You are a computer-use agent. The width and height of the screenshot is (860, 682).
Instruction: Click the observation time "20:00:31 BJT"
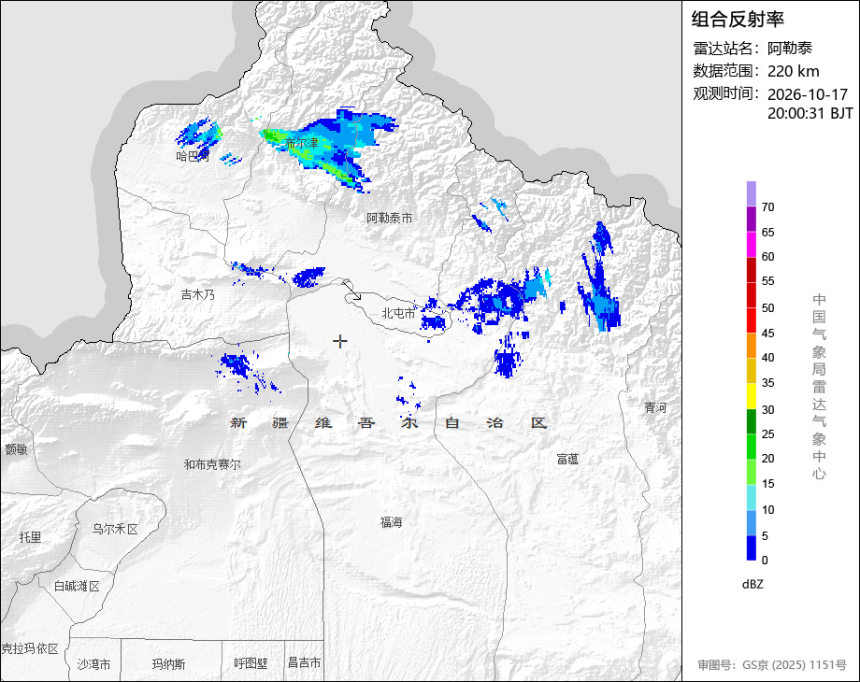click(x=810, y=114)
